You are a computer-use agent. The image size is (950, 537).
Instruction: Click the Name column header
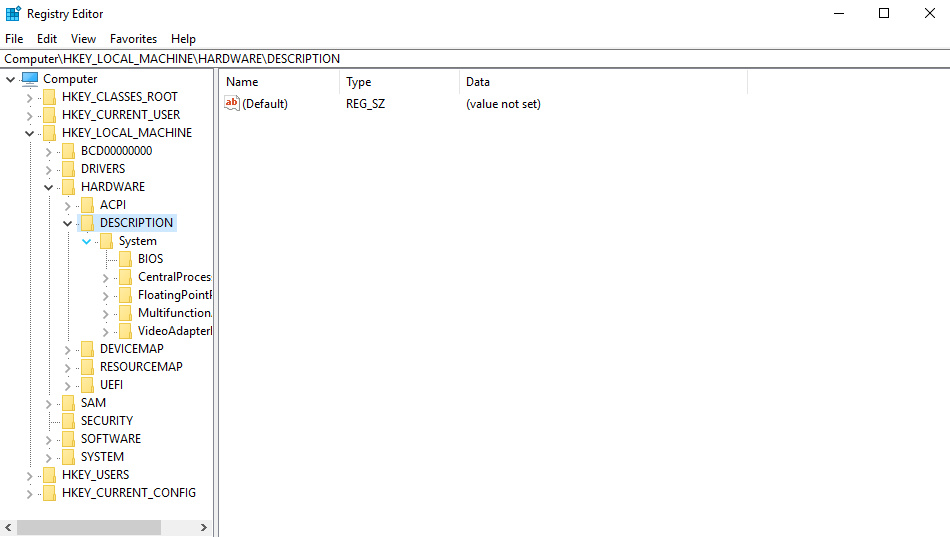coord(279,82)
